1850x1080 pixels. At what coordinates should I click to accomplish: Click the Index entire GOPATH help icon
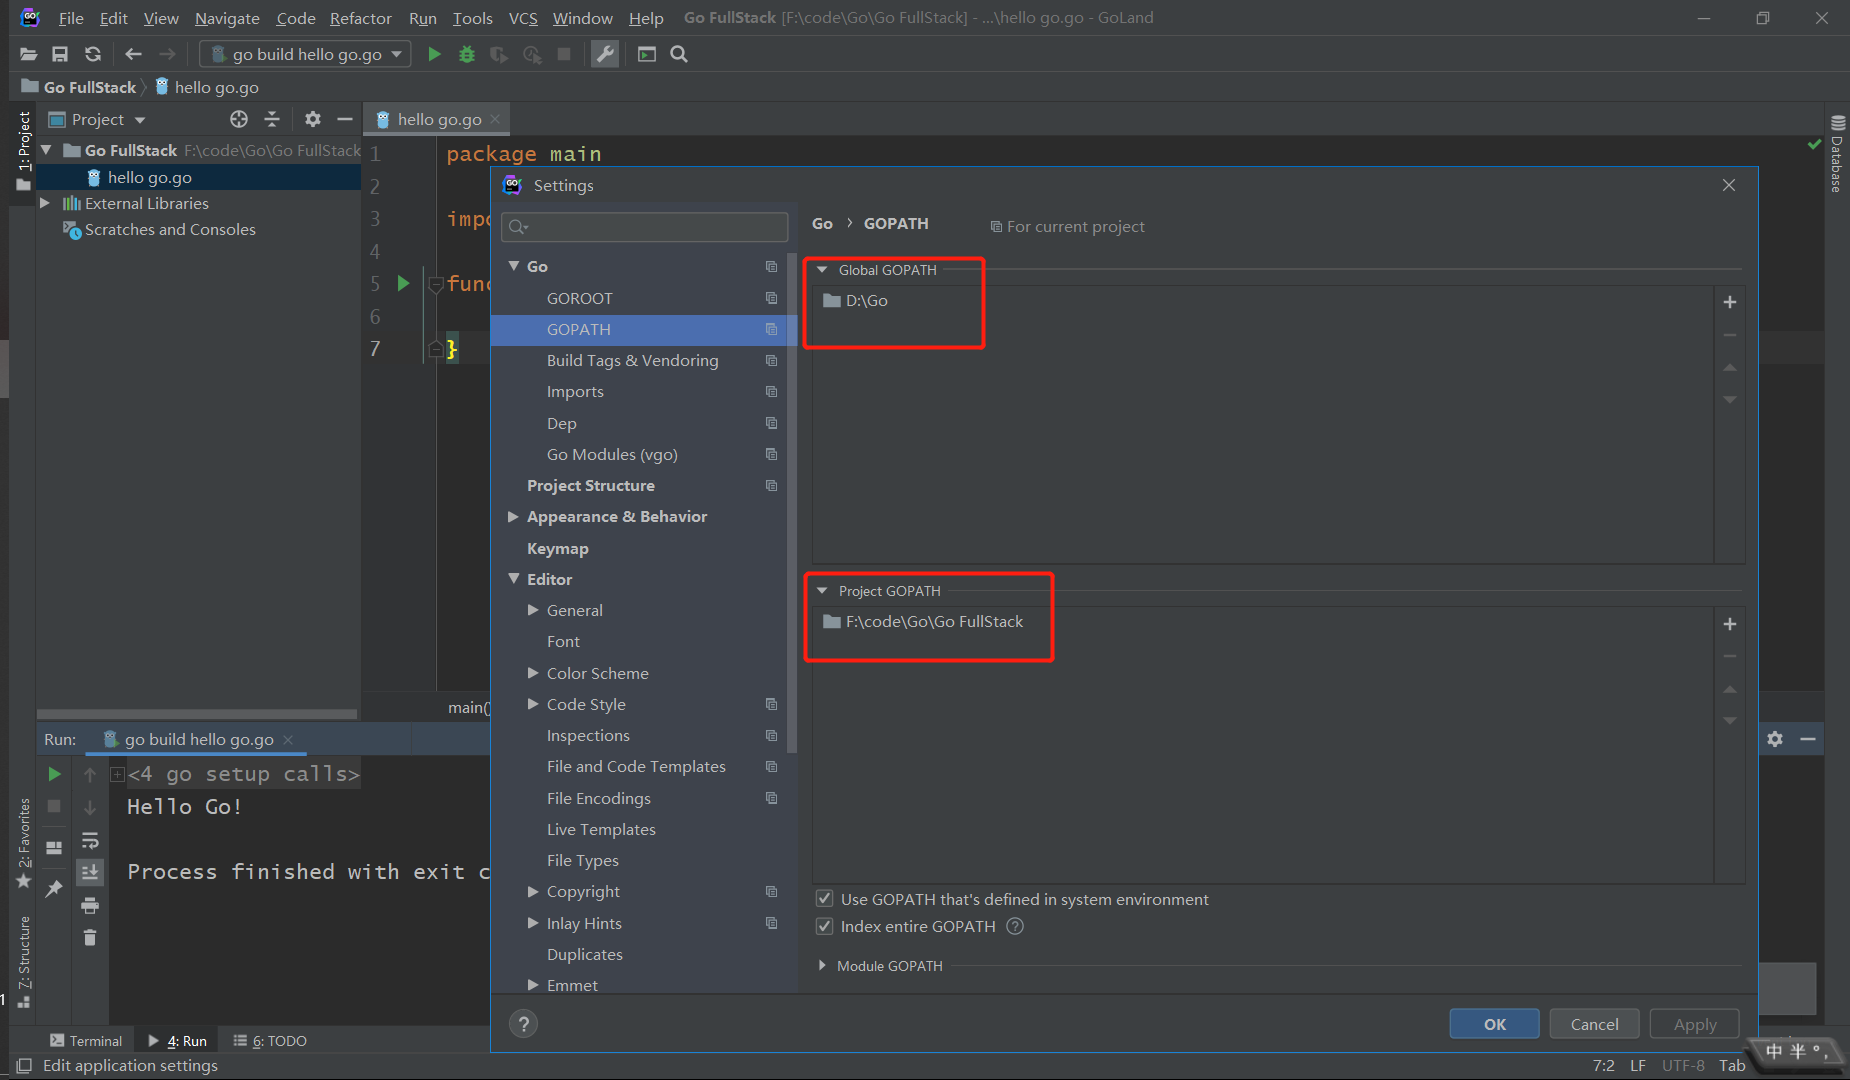pos(1015,926)
